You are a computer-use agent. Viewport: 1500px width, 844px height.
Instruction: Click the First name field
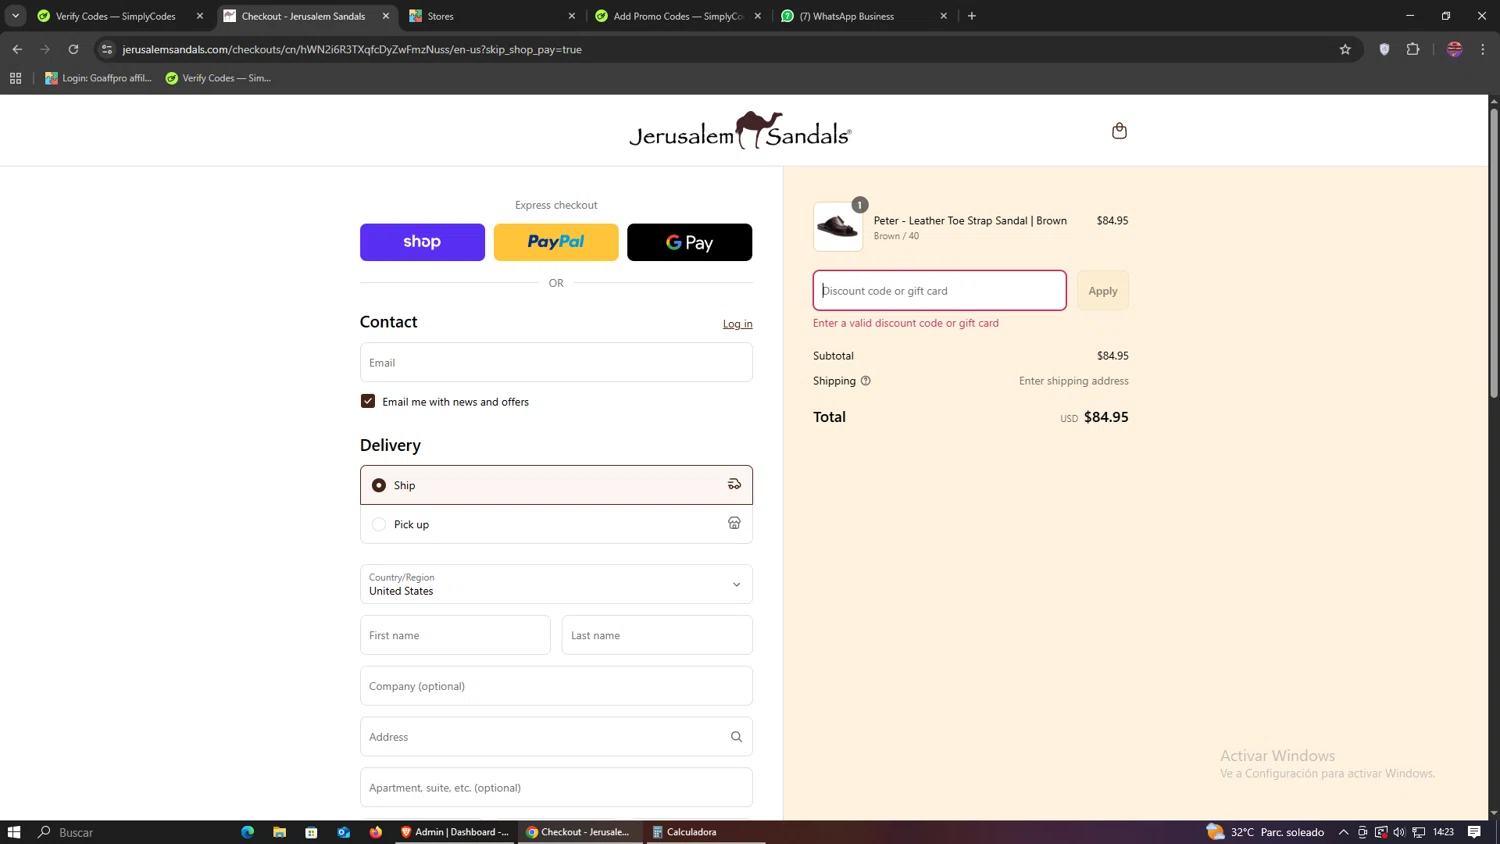(455, 635)
